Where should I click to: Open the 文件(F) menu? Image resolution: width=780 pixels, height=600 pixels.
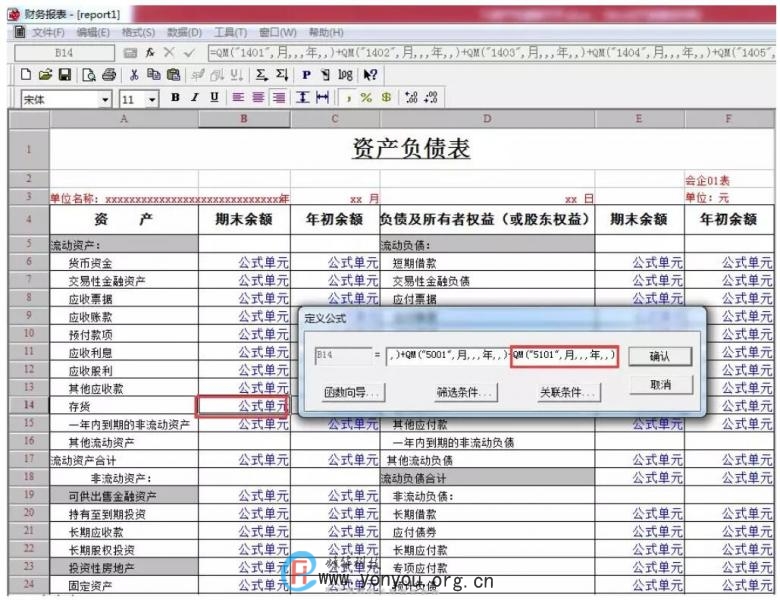(48, 33)
